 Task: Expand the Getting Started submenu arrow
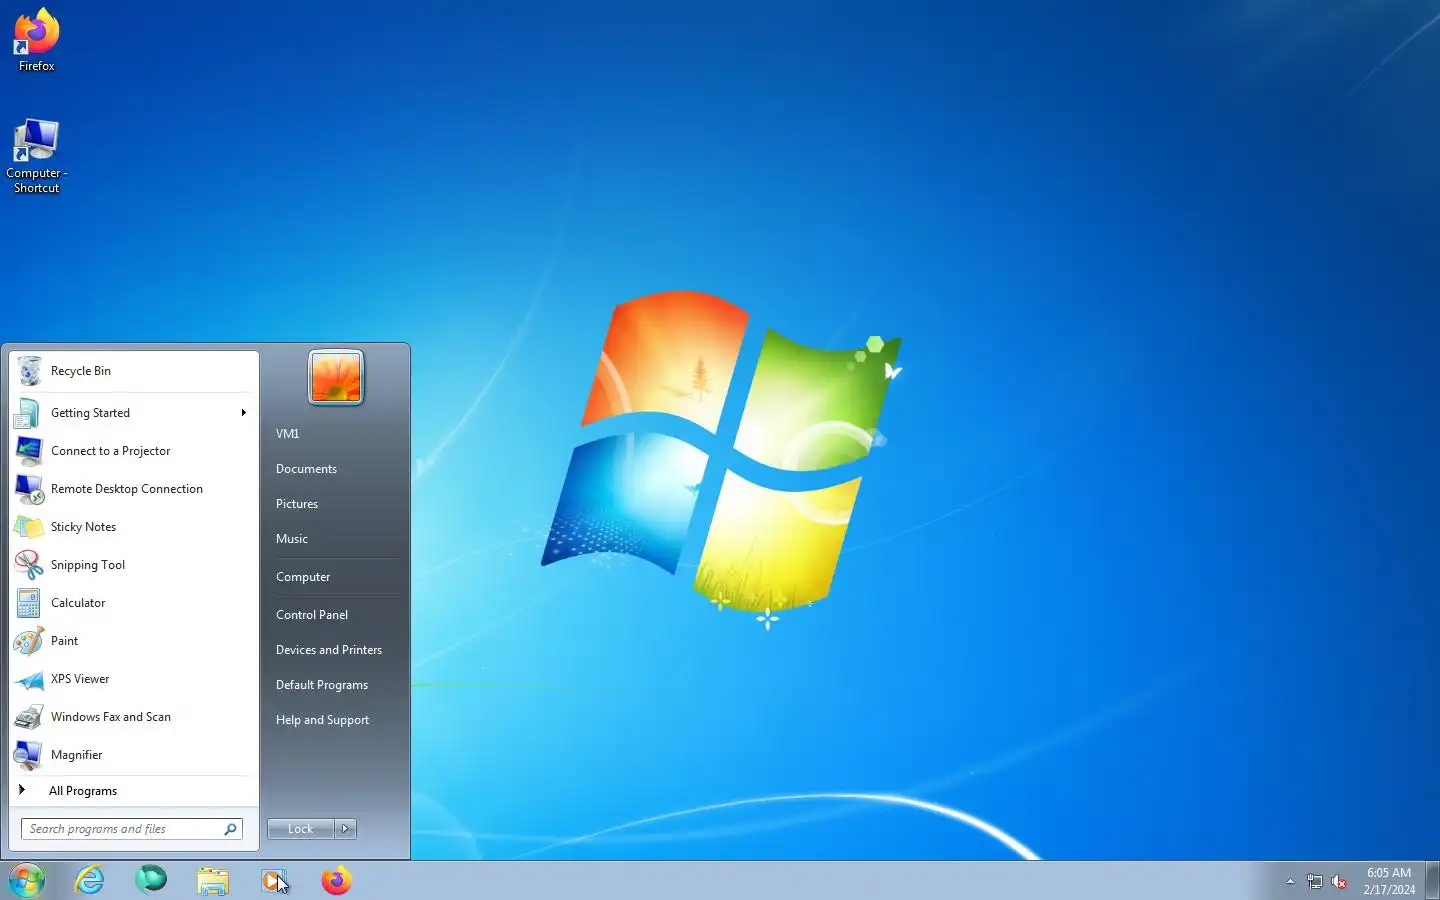pos(243,413)
